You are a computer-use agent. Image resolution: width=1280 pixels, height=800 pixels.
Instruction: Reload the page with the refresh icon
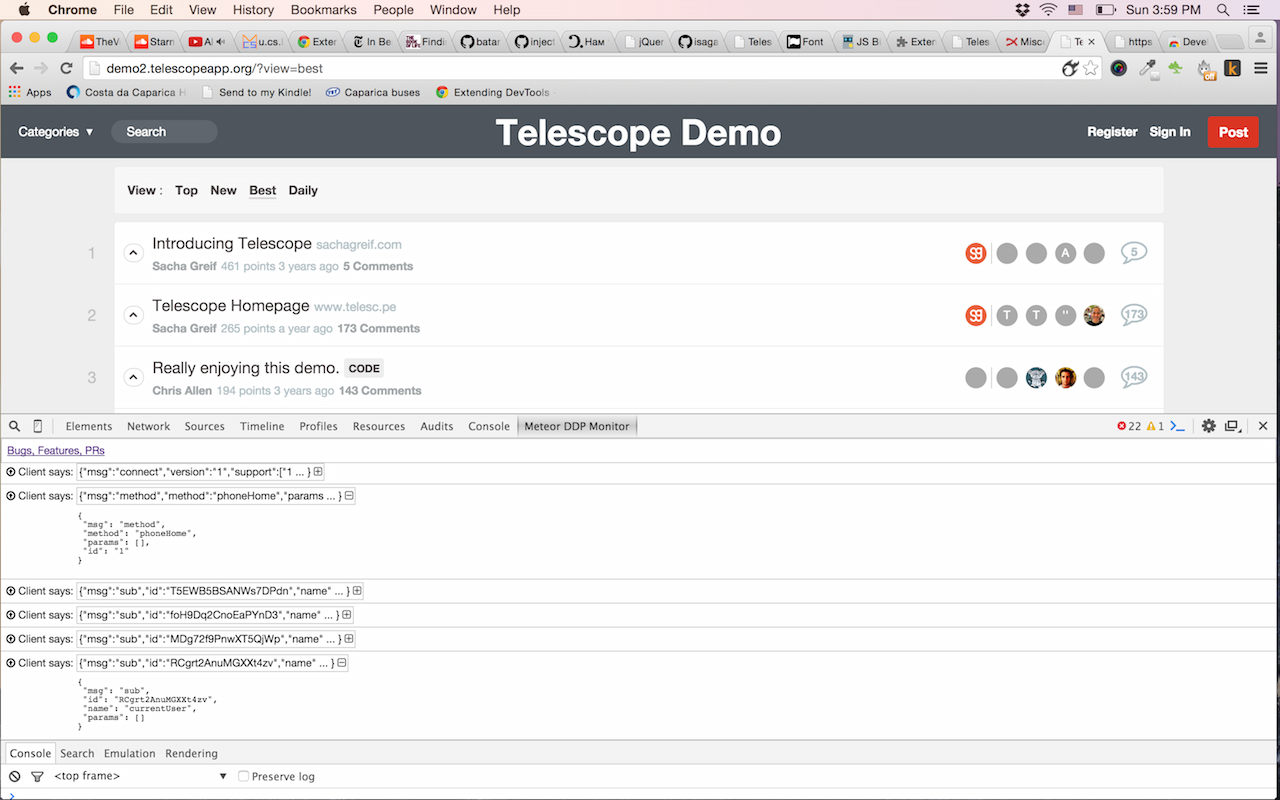tap(67, 68)
